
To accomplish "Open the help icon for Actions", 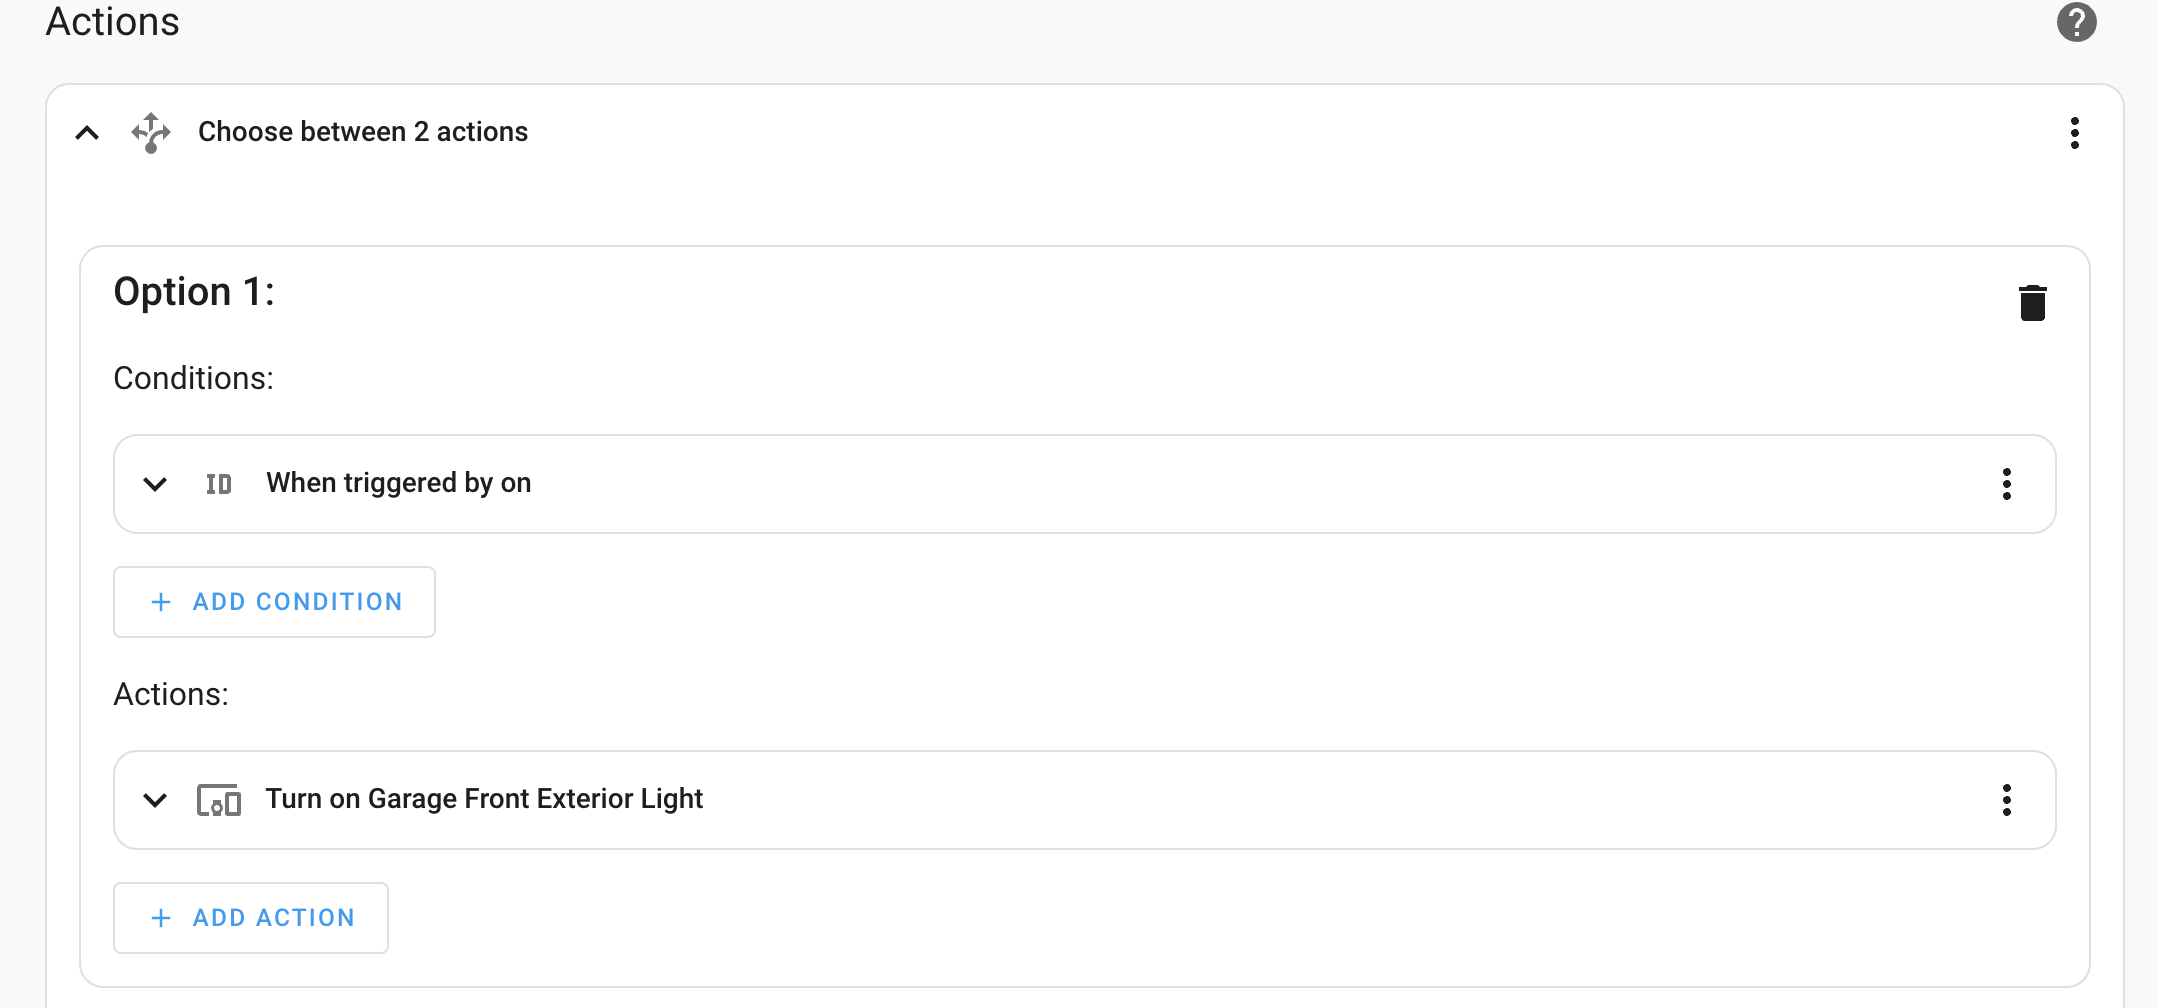I will [2075, 21].
